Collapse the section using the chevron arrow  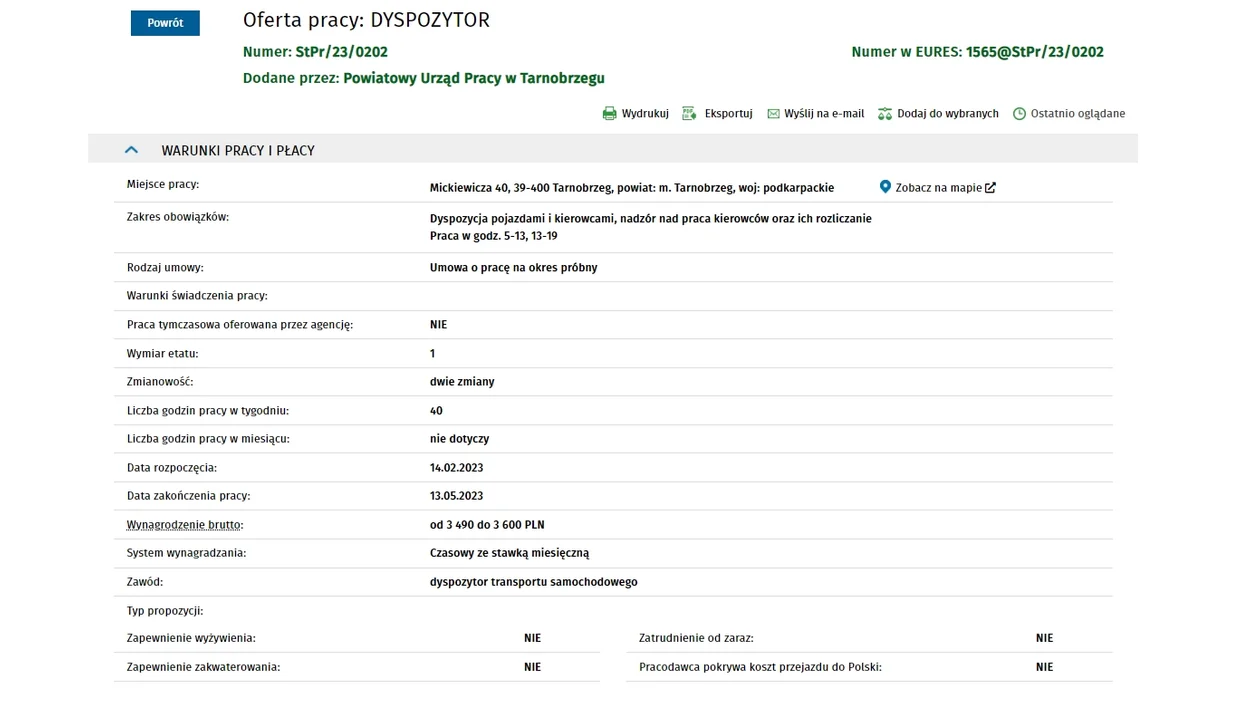131,150
